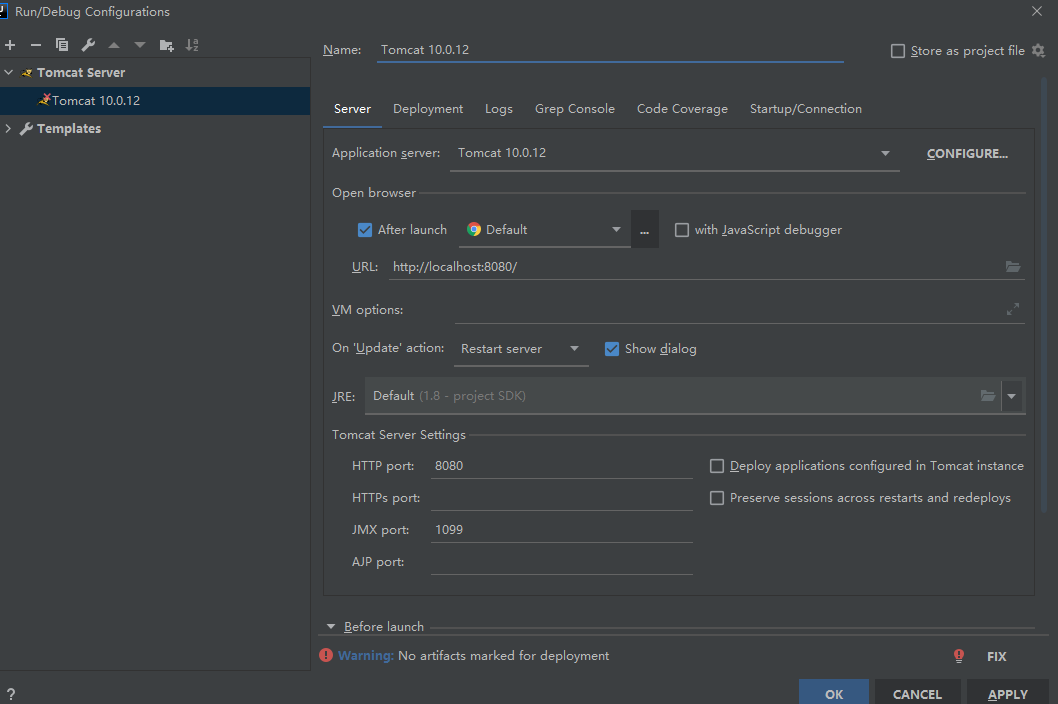Open the red bulb icon beside FIX
The image size is (1058, 704).
[x=959, y=656]
